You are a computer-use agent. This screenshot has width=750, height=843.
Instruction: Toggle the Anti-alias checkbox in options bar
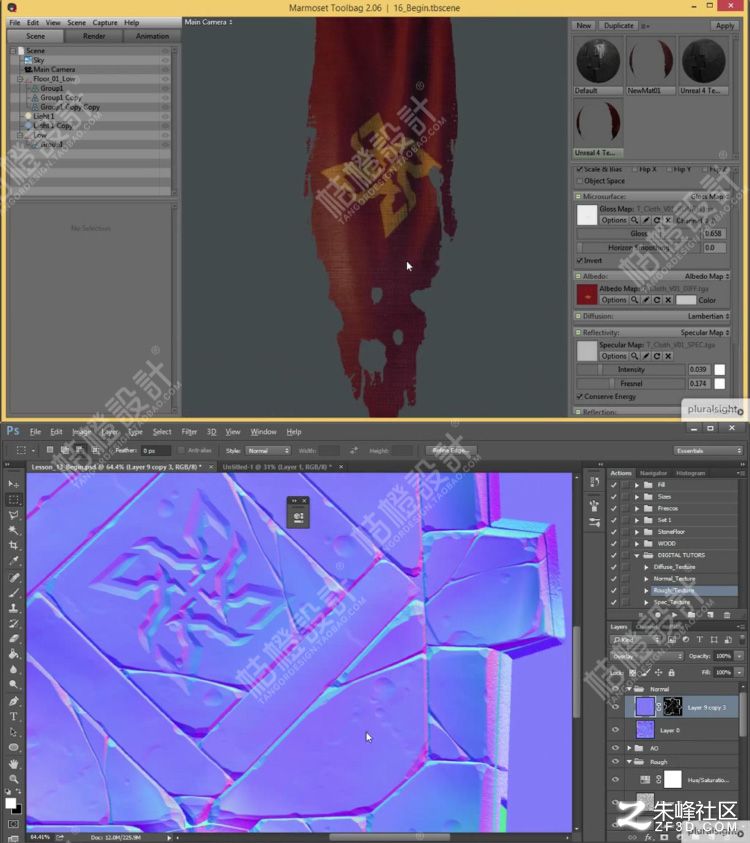(x=181, y=451)
